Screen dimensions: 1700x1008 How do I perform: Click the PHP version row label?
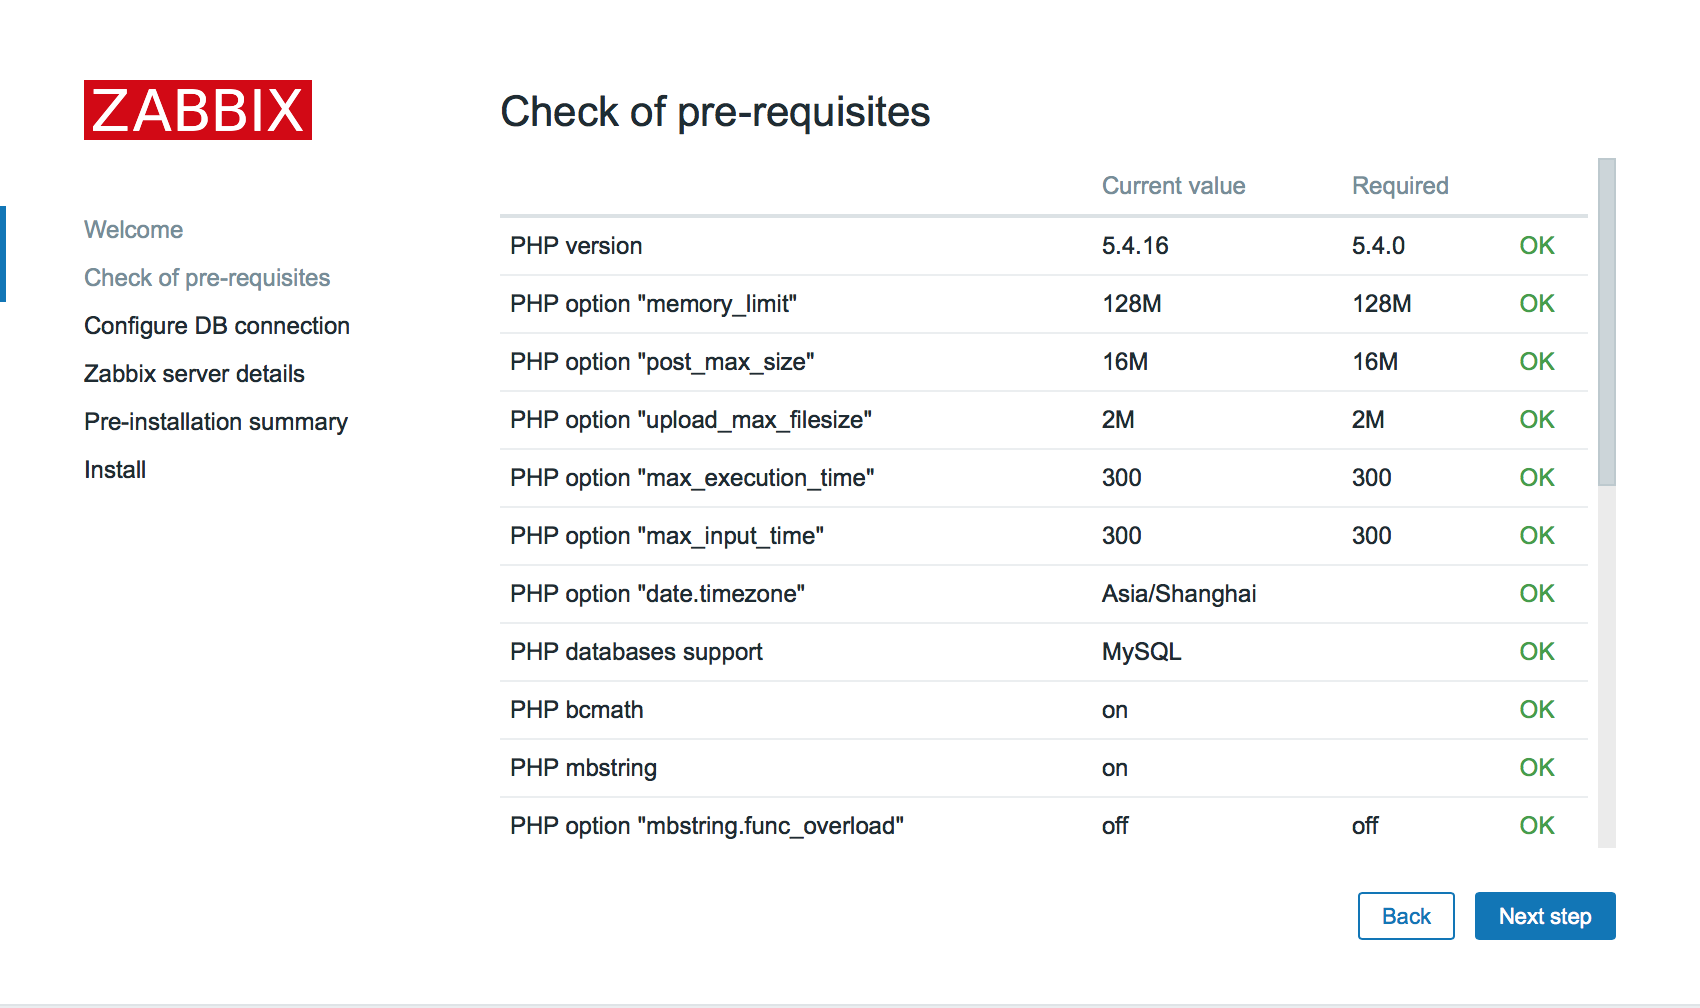576,246
